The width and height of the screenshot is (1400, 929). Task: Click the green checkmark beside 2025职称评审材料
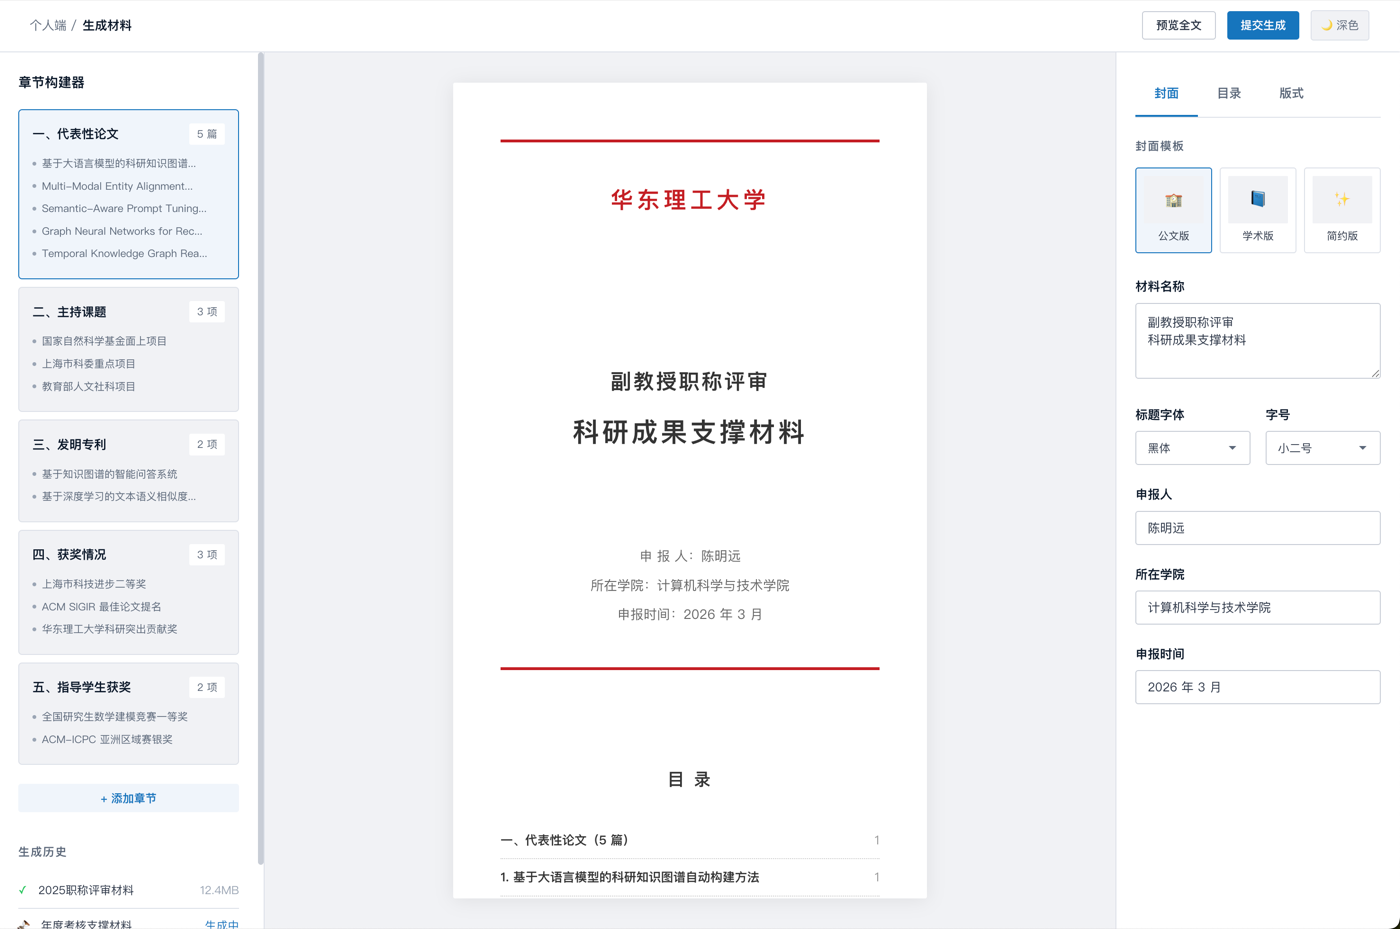tap(23, 890)
